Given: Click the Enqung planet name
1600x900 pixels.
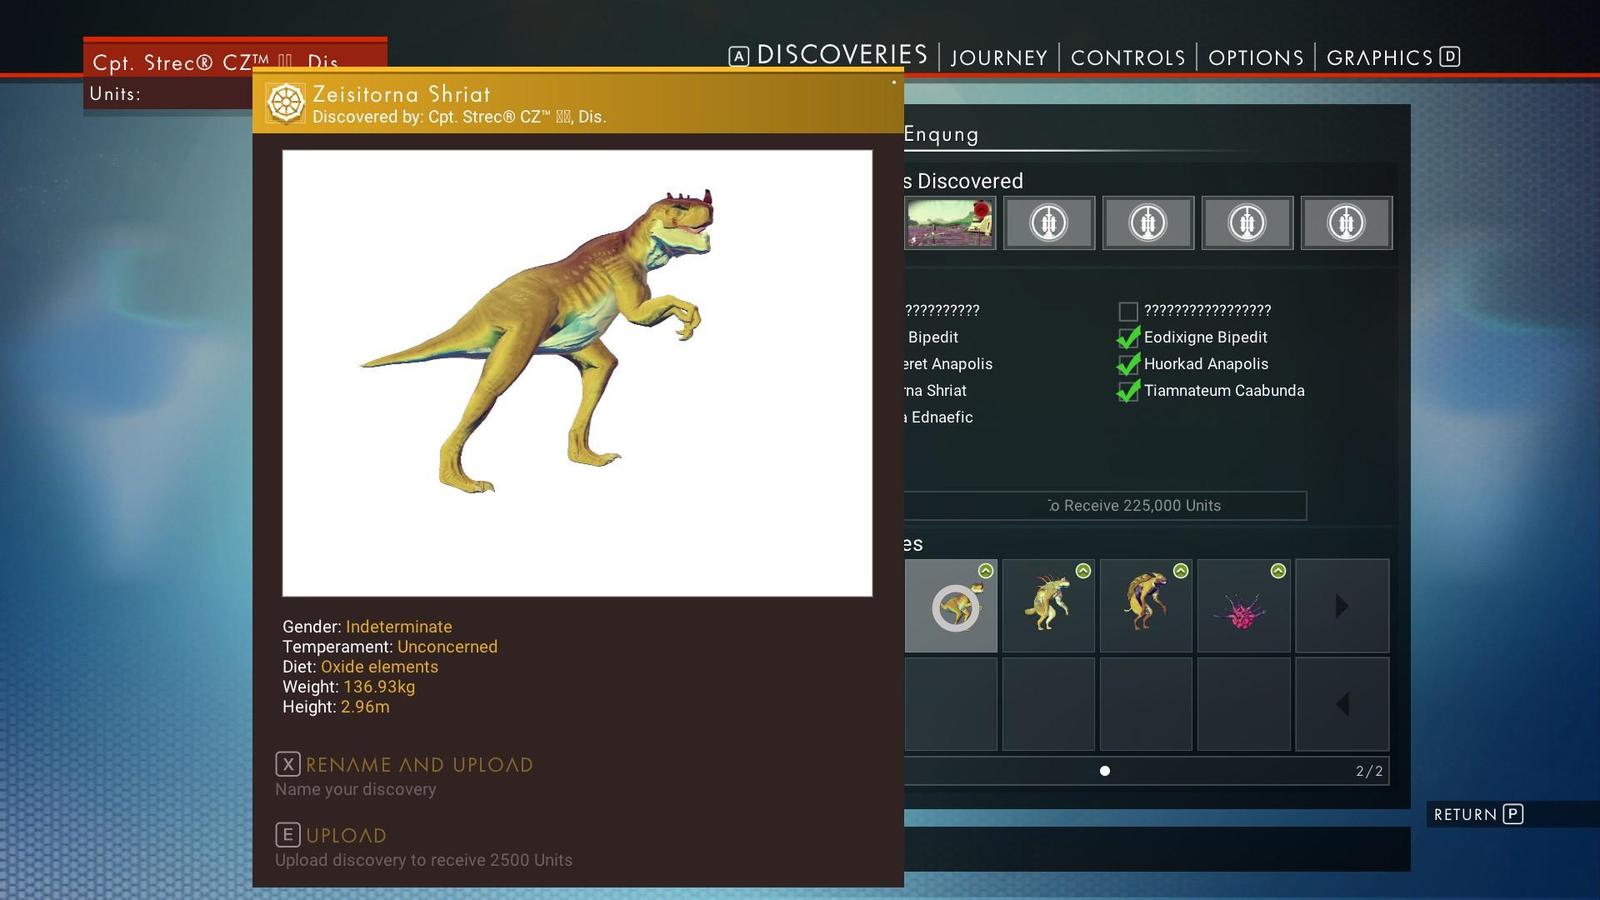Looking at the screenshot, I should [x=941, y=134].
